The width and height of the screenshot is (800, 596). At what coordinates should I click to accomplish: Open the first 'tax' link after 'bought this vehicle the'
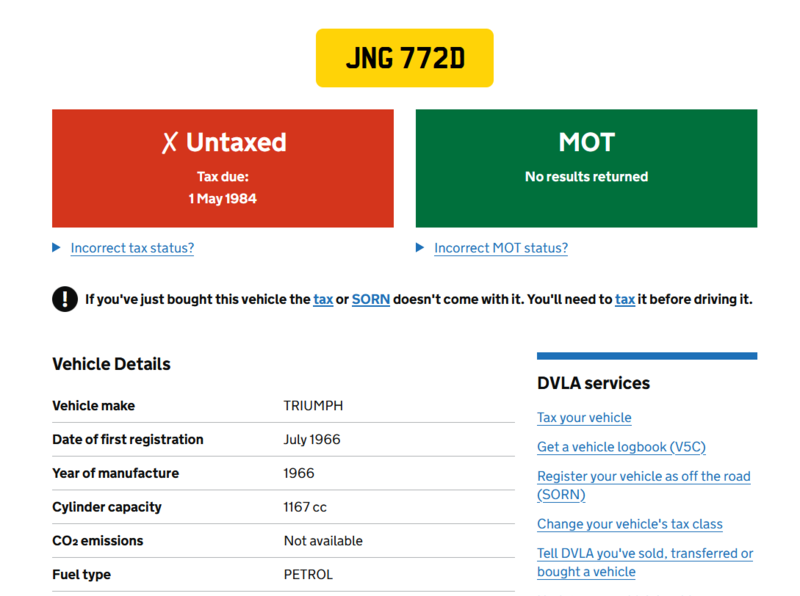[x=323, y=299]
